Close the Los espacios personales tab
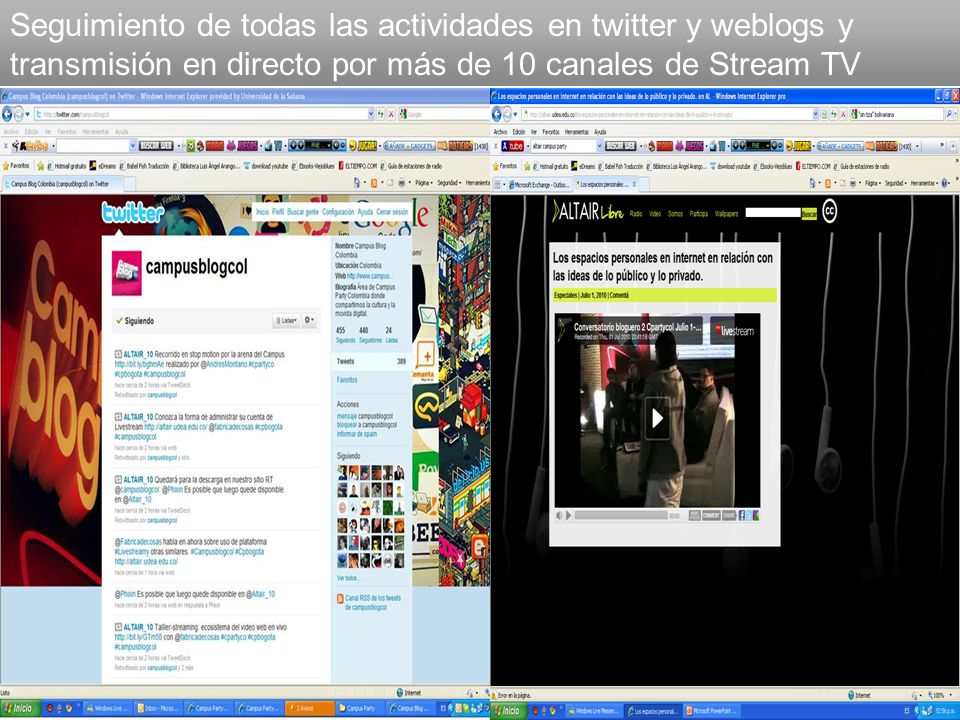The height and width of the screenshot is (720, 960). pyautogui.click(x=634, y=184)
